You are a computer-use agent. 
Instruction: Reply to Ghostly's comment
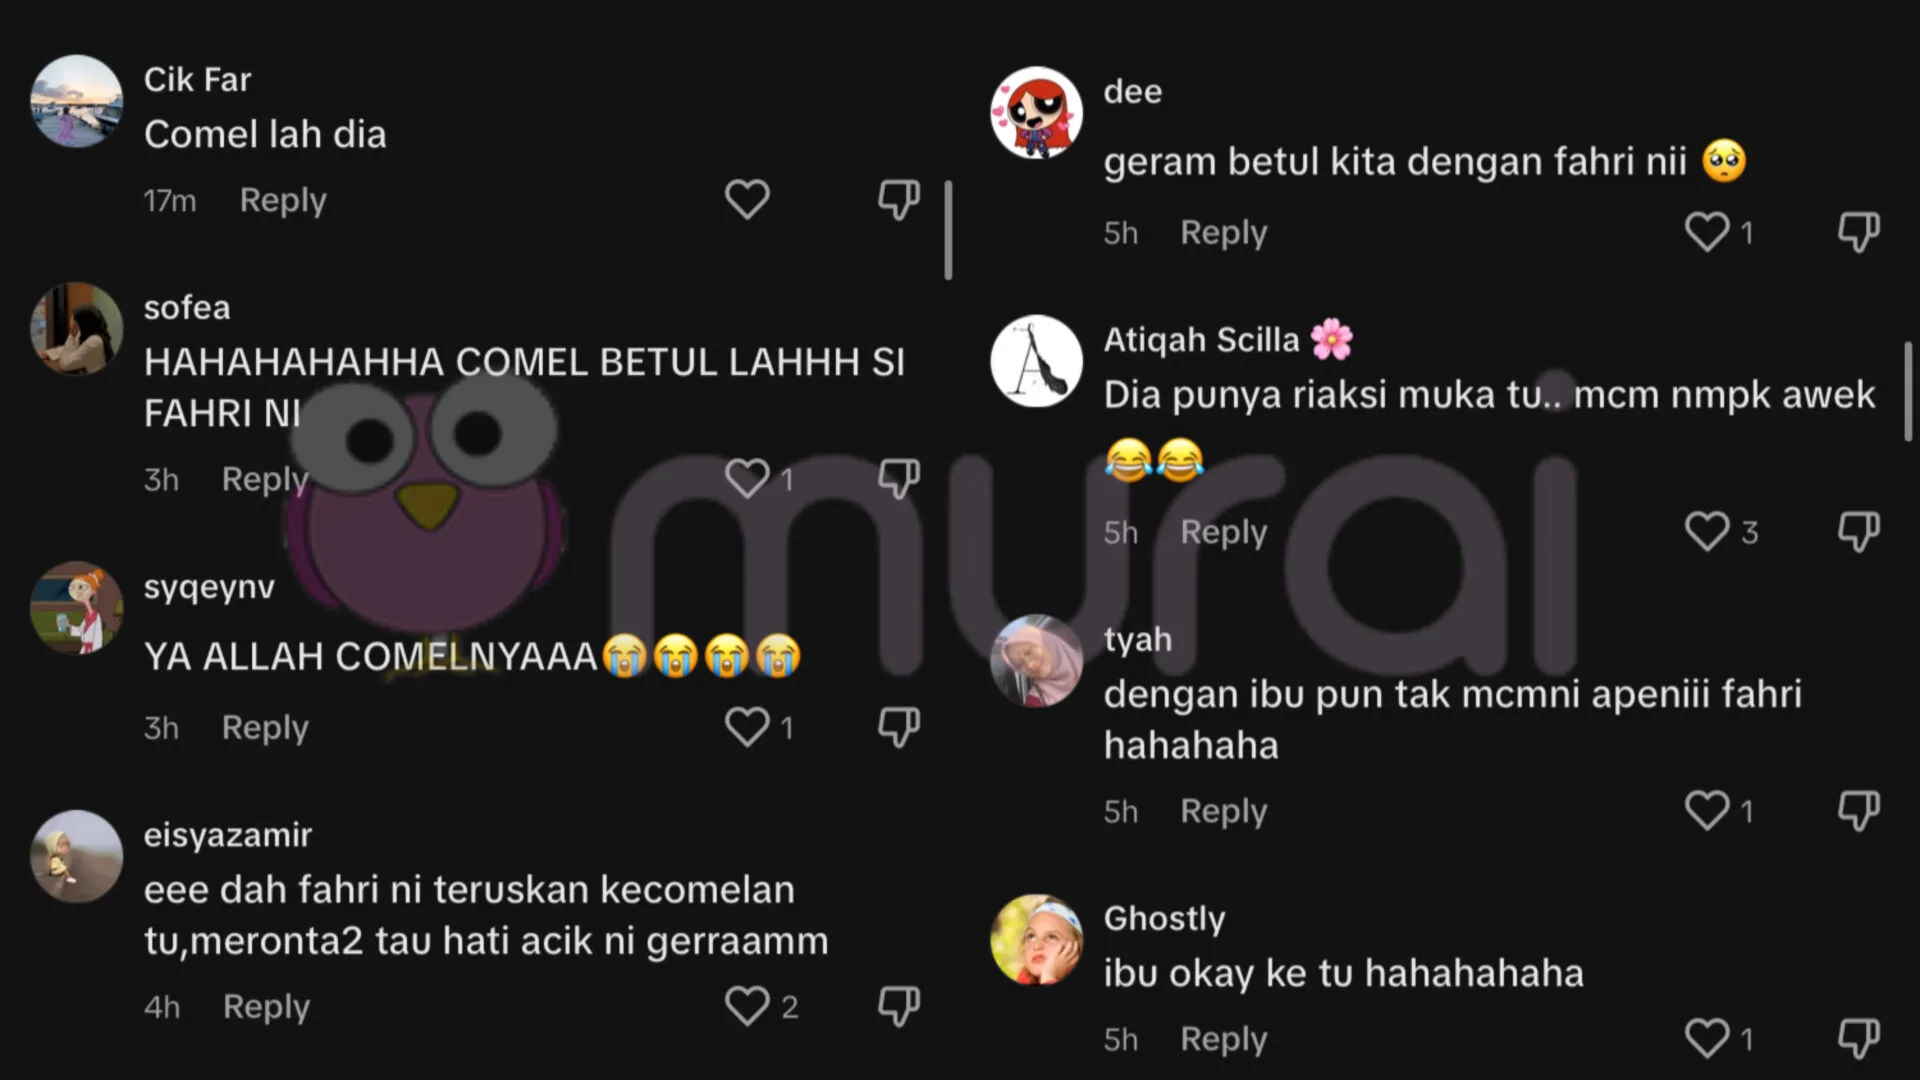[1223, 1039]
